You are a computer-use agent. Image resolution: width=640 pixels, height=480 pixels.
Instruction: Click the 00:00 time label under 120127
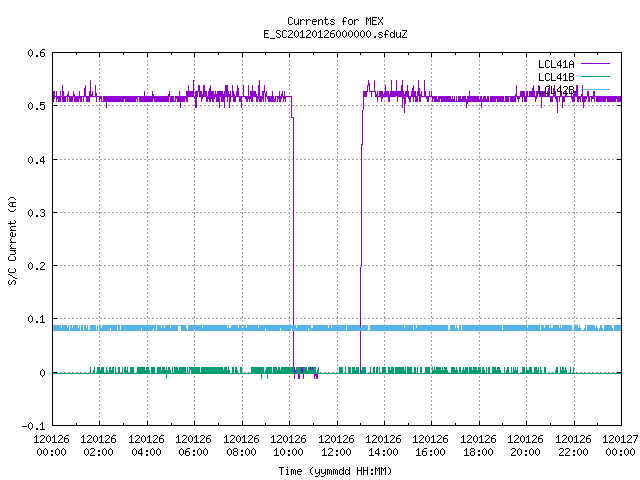click(620, 452)
